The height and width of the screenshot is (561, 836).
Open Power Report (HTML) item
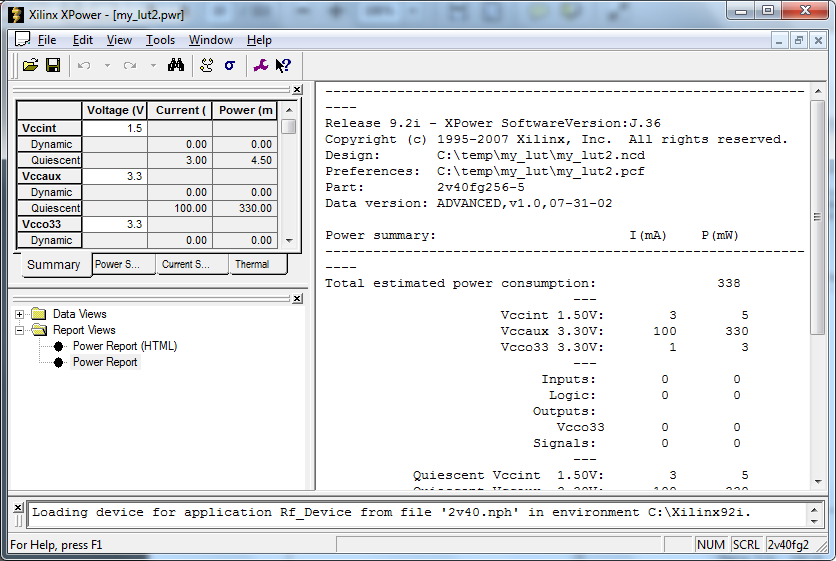(x=125, y=346)
